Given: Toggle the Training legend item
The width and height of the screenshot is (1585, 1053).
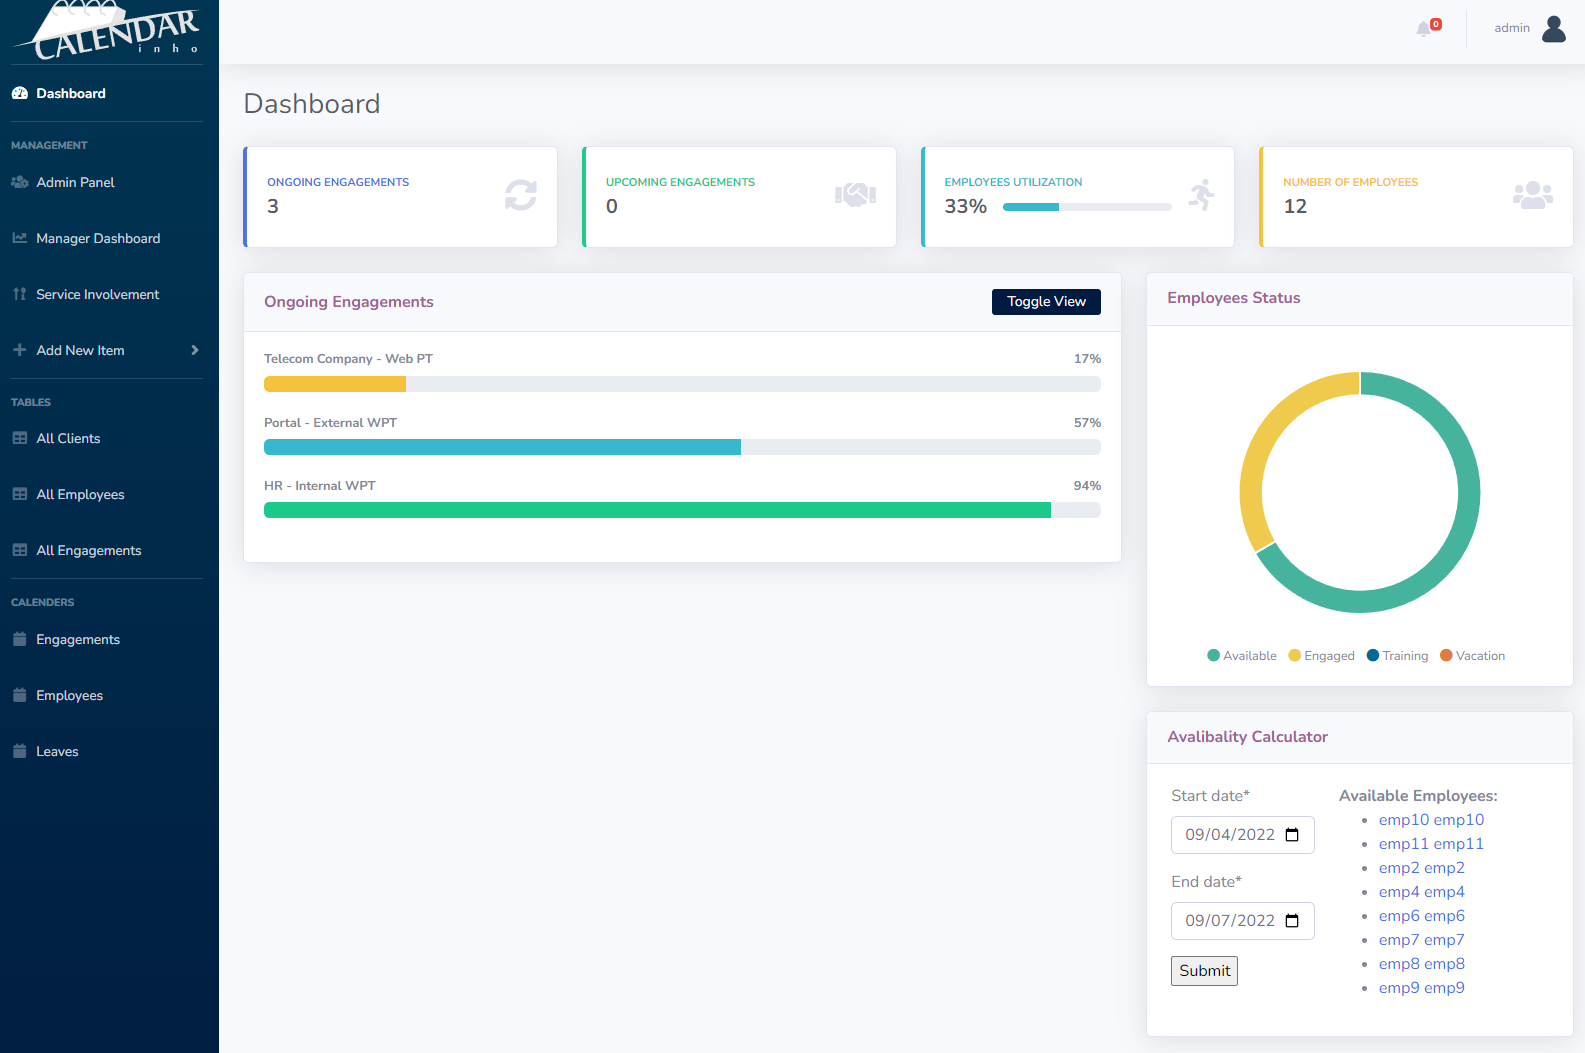Looking at the screenshot, I should [x=1397, y=656].
